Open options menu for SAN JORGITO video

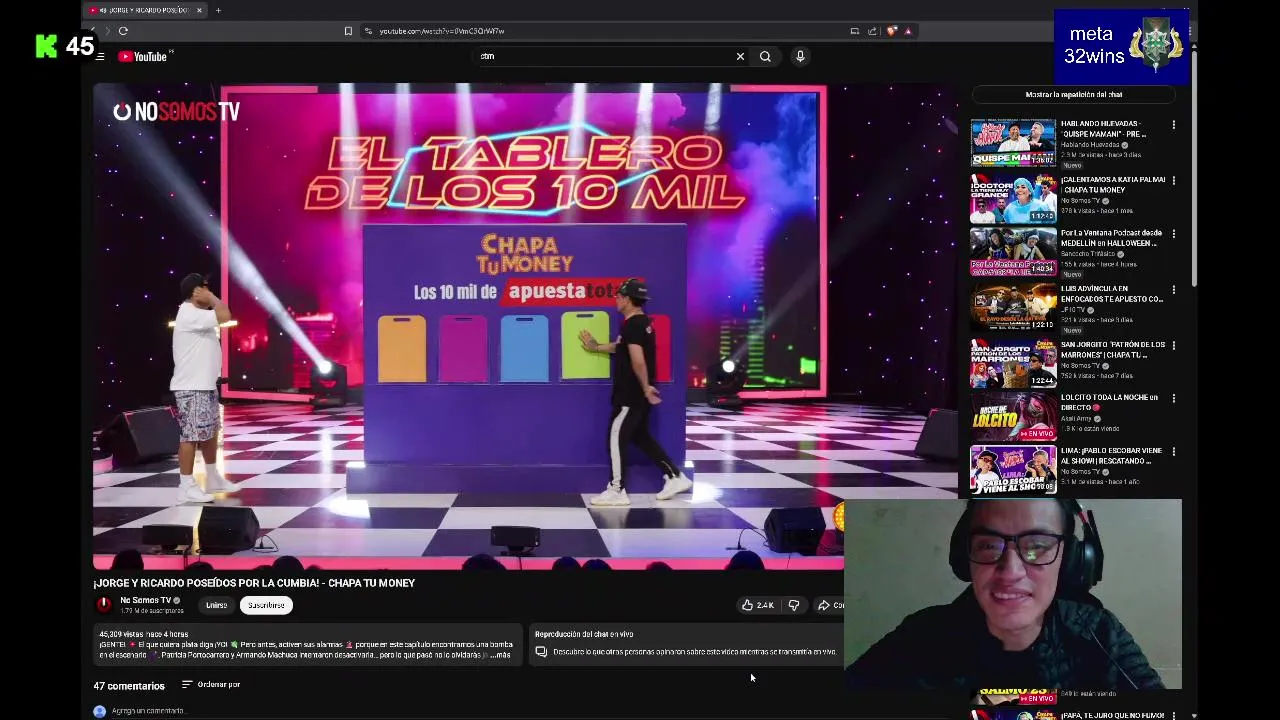coord(1174,346)
